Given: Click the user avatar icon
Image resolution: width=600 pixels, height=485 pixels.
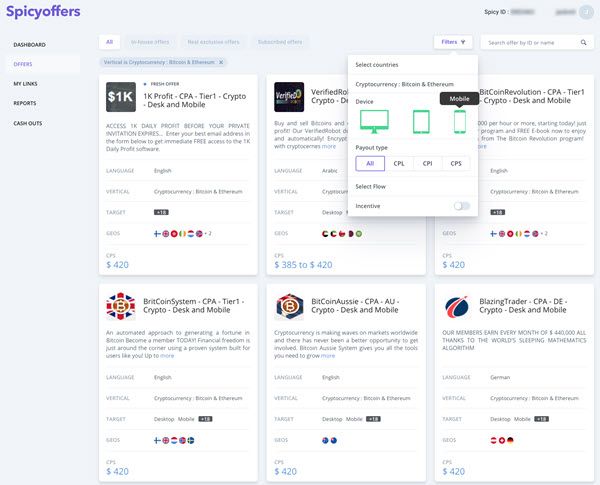Looking at the screenshot, I should (586, 12).
